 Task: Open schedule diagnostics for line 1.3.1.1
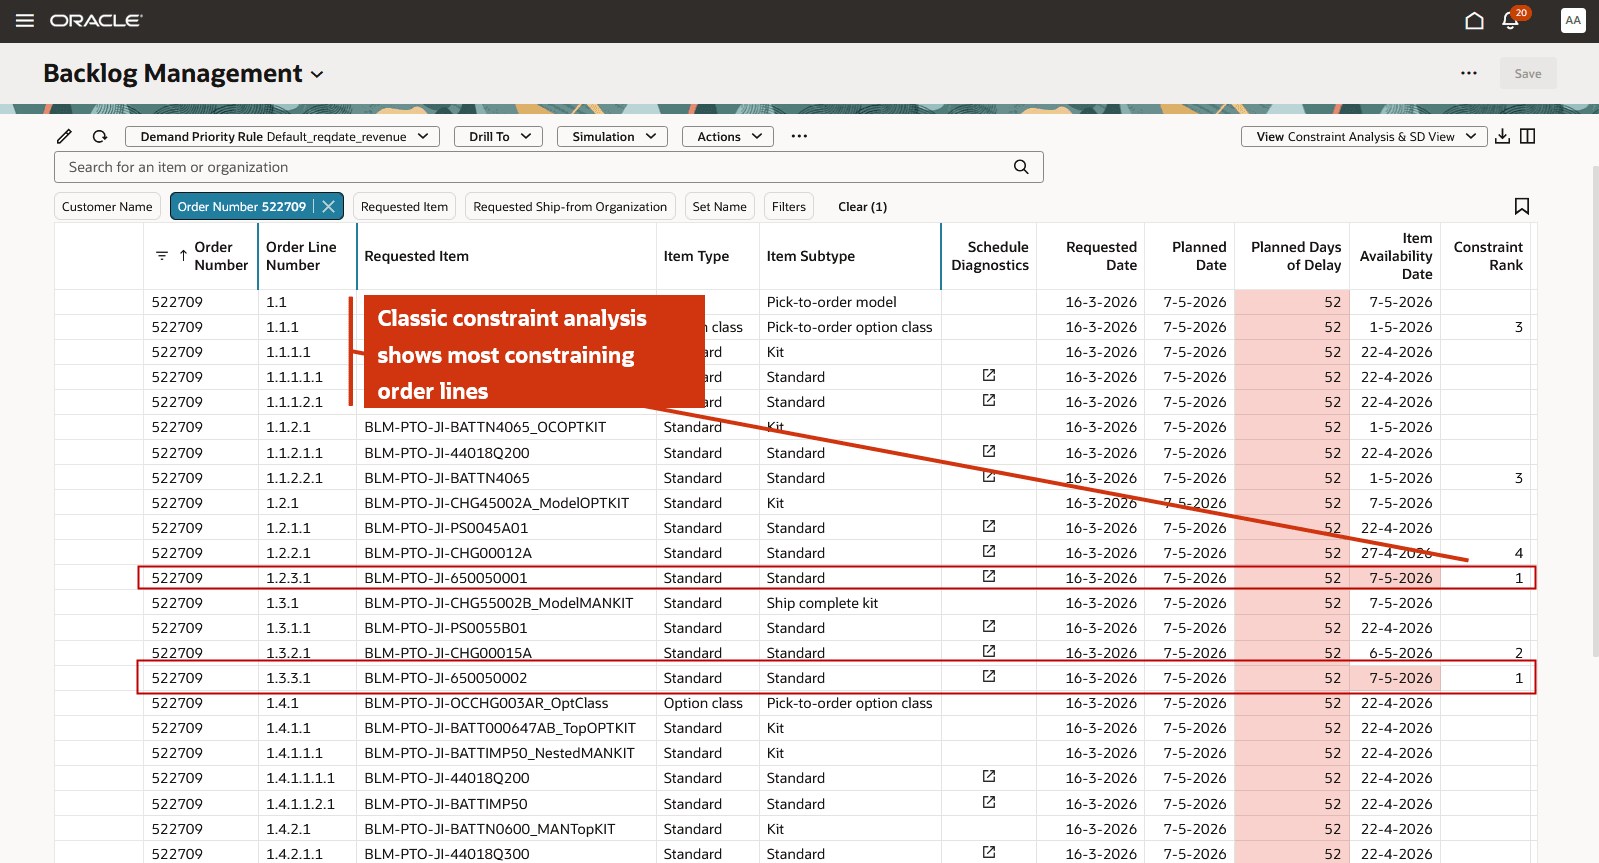pyautogui.click(x=989, y=627)
